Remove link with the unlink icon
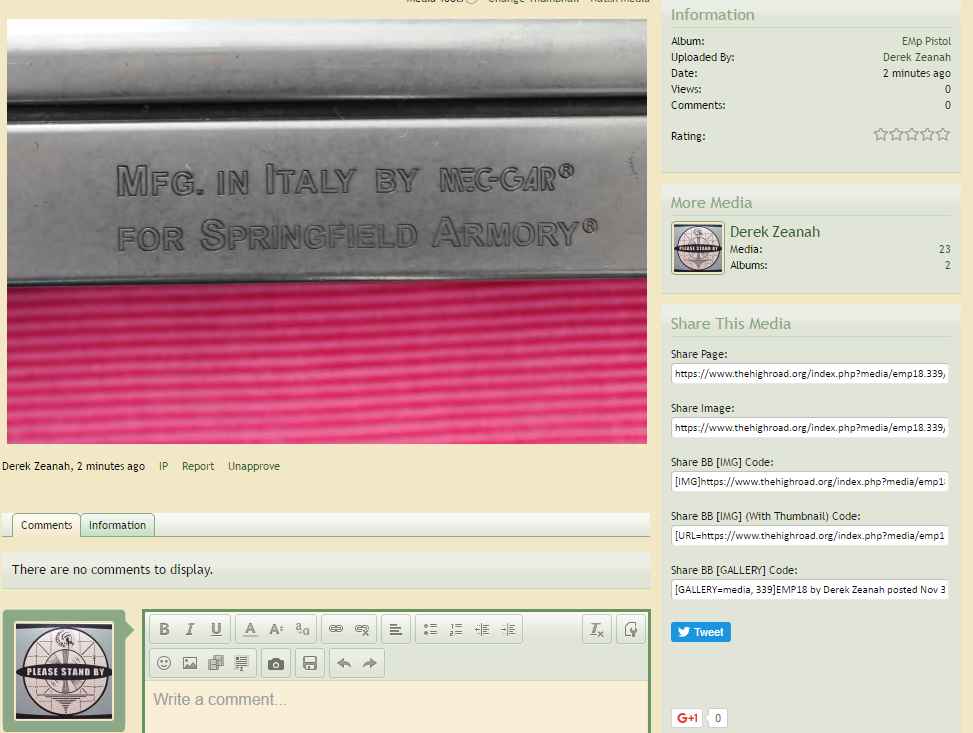This screenshot has width=973, height=733. 362,629
